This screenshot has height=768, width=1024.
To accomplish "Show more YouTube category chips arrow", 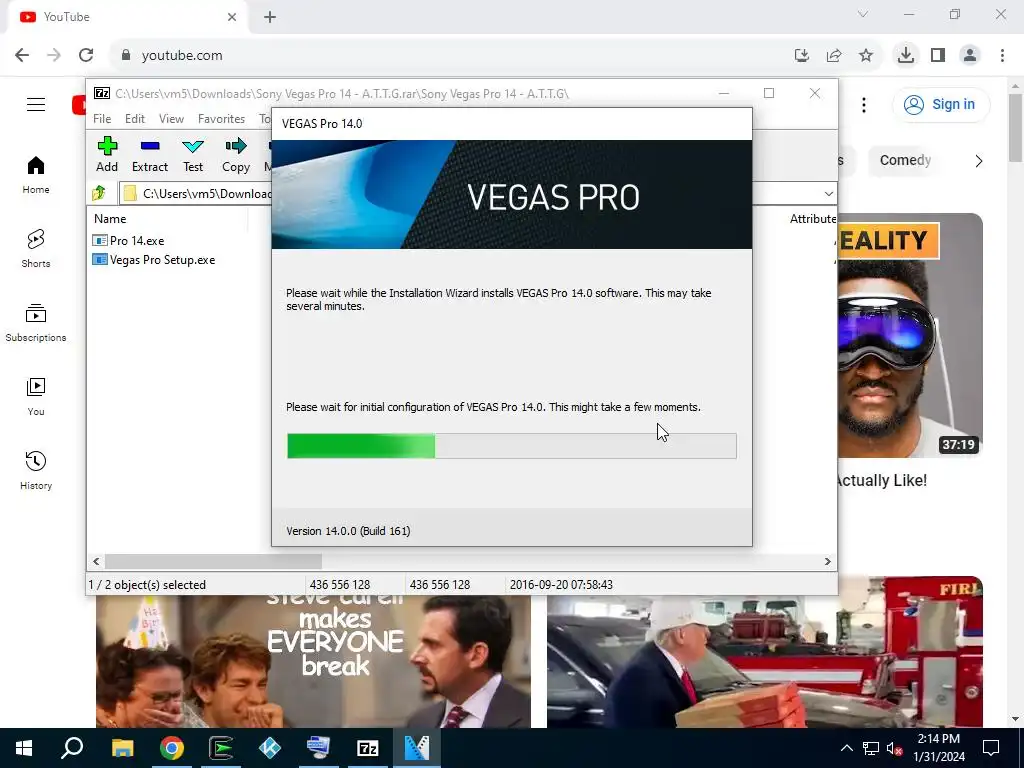I will click(978, 161).
